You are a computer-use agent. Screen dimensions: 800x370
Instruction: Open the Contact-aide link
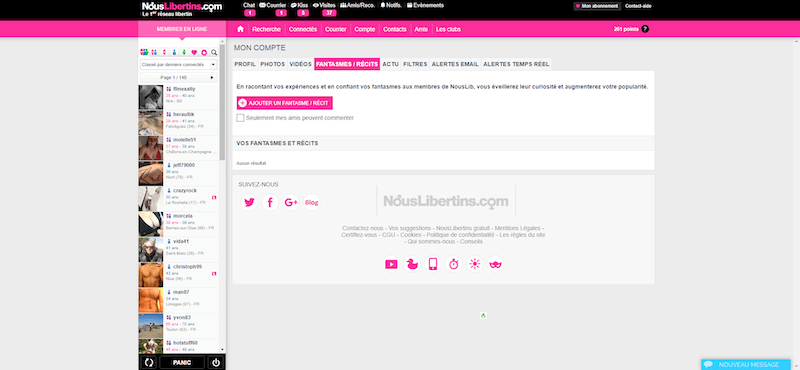638,6
